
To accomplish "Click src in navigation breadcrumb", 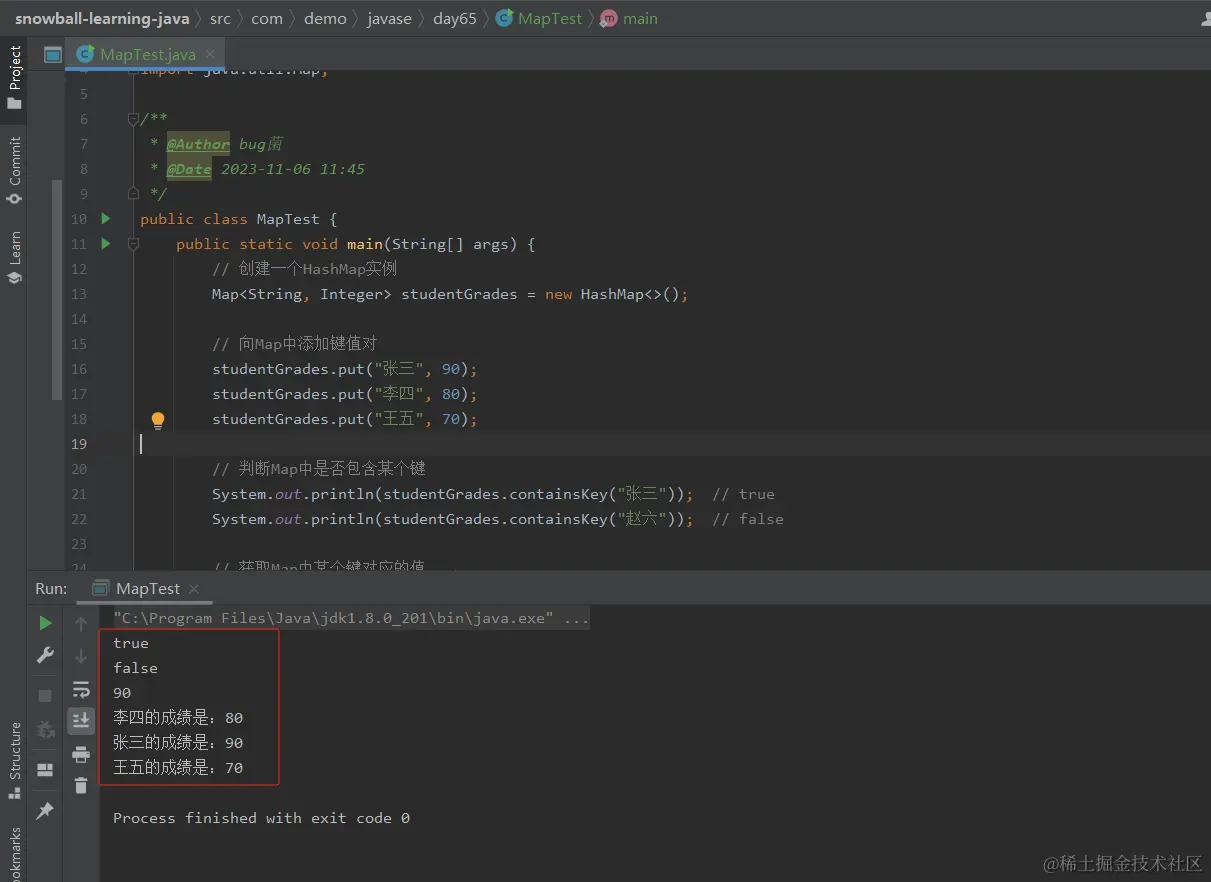I will pyautogui.click(x=220, y=18).
